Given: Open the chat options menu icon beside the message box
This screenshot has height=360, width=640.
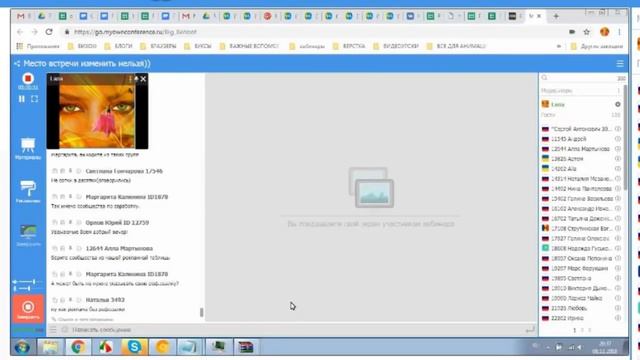Looking at the screenshot, I should click(53, 329).
